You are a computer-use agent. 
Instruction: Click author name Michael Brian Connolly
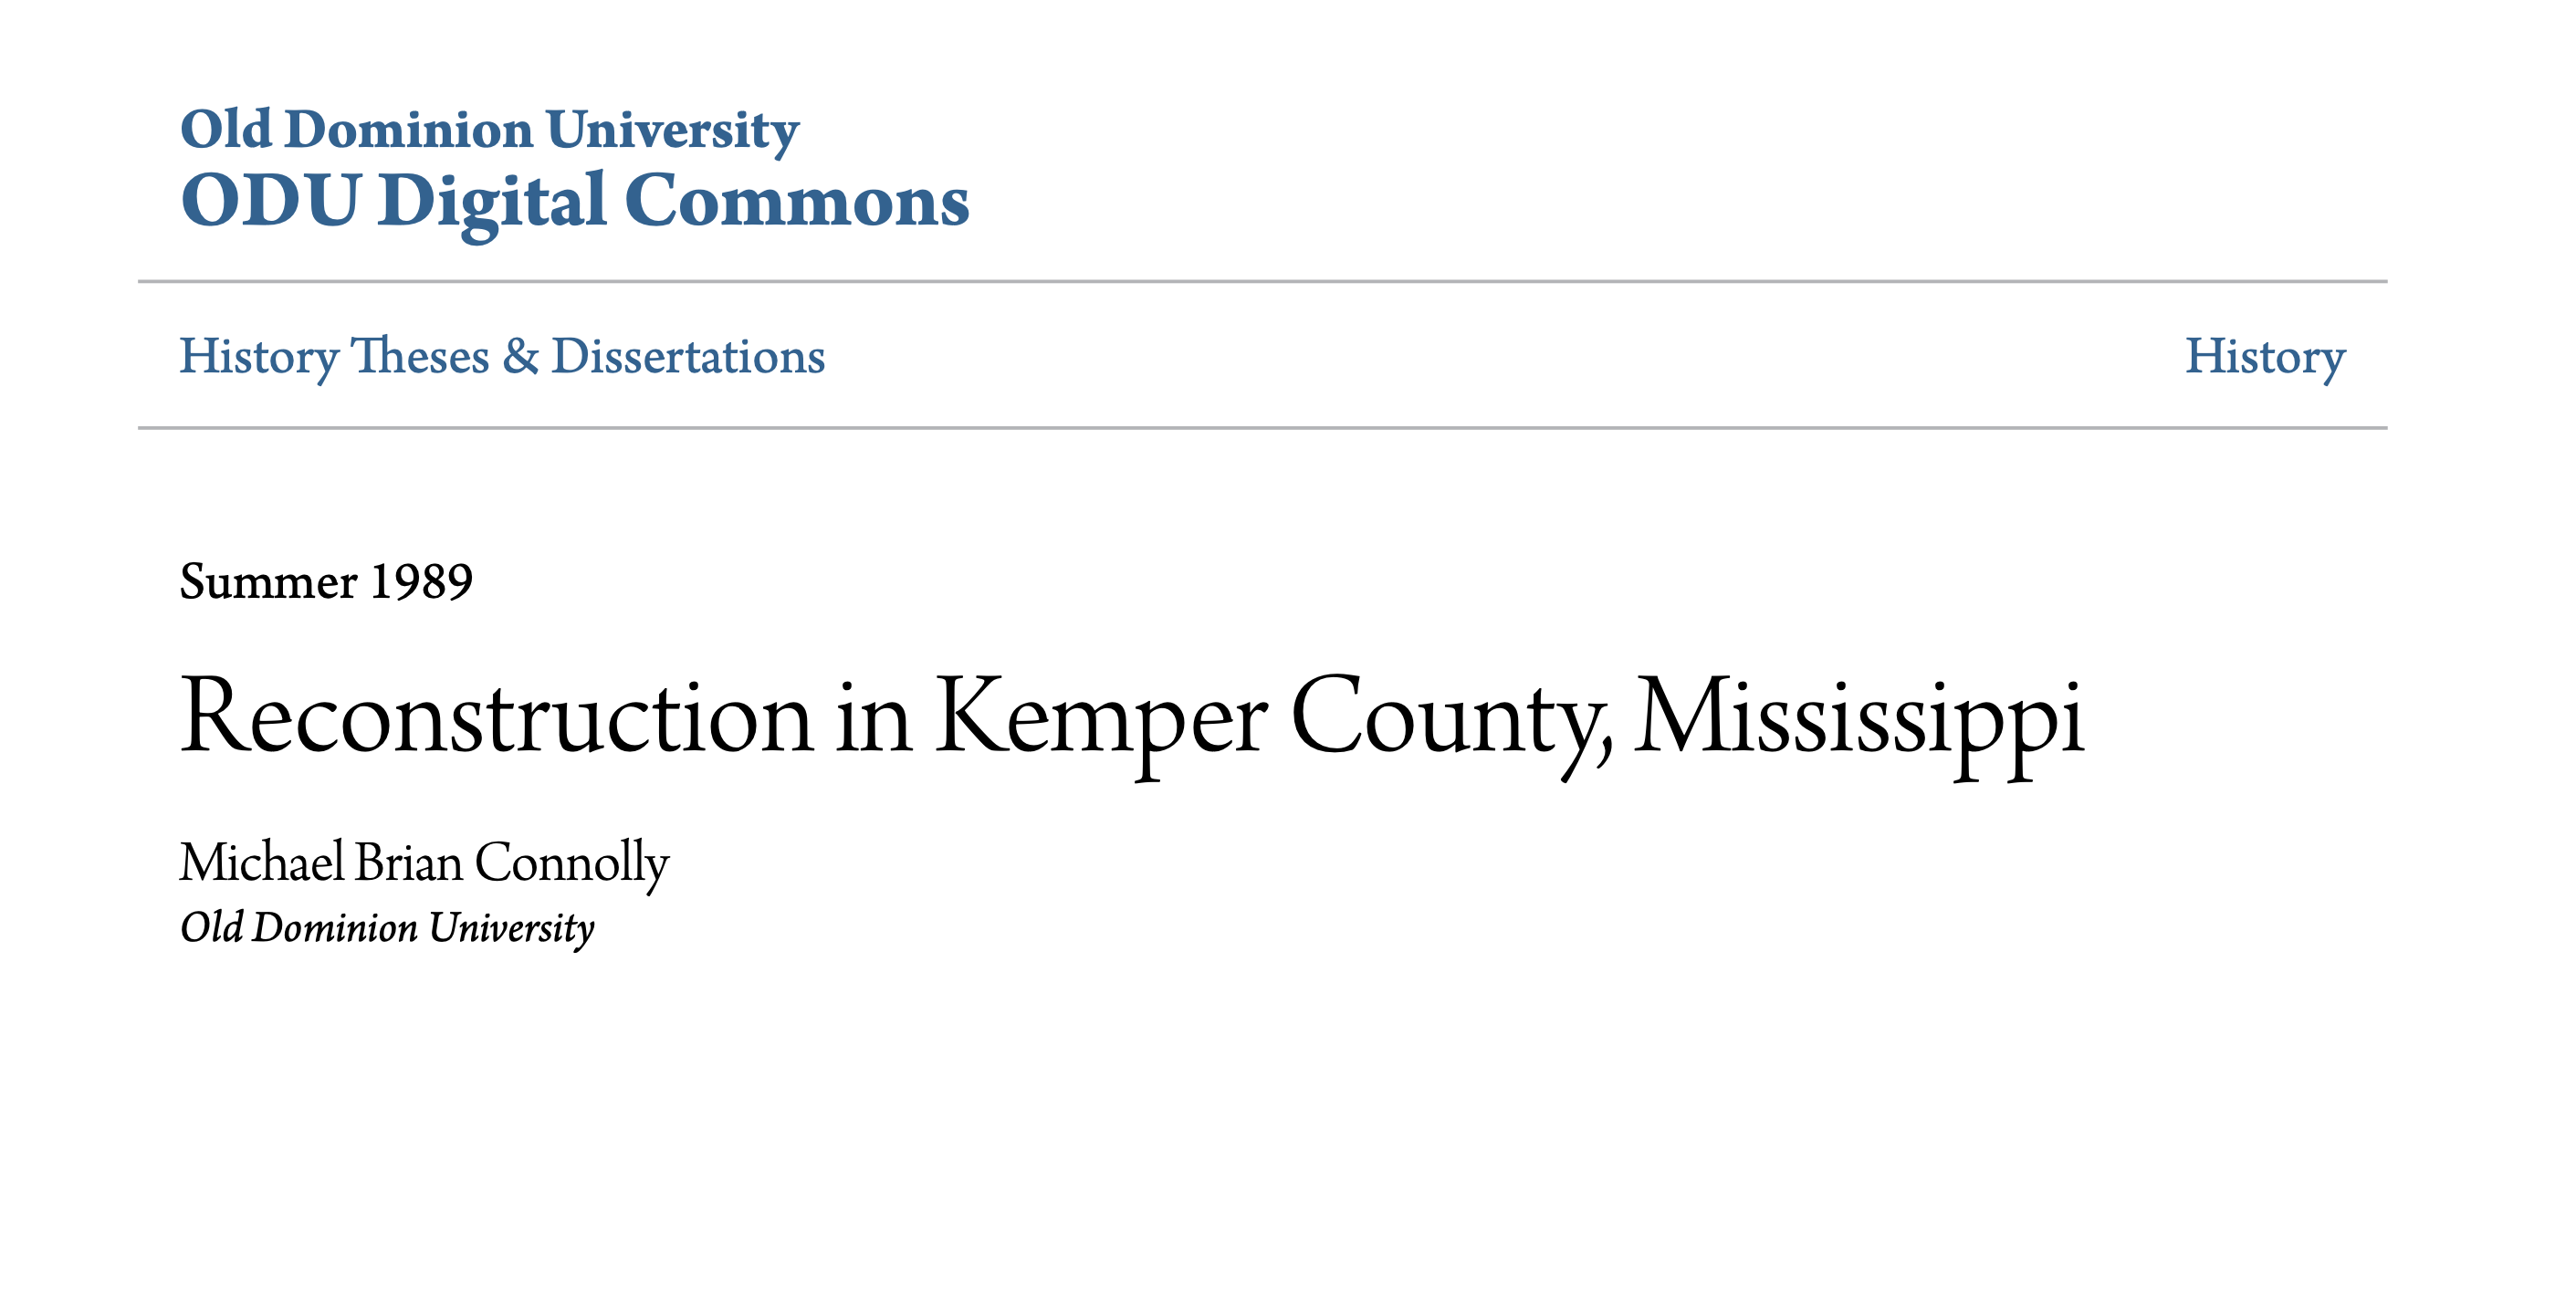coord(424,863)
